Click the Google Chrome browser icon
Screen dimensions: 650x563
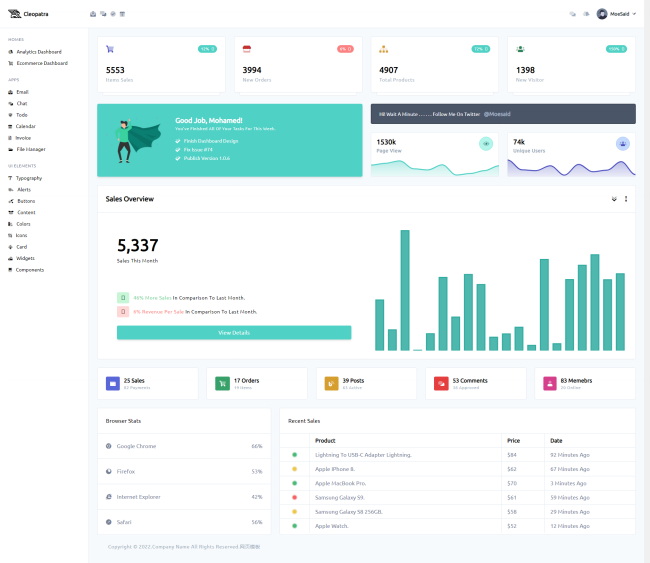109,446
